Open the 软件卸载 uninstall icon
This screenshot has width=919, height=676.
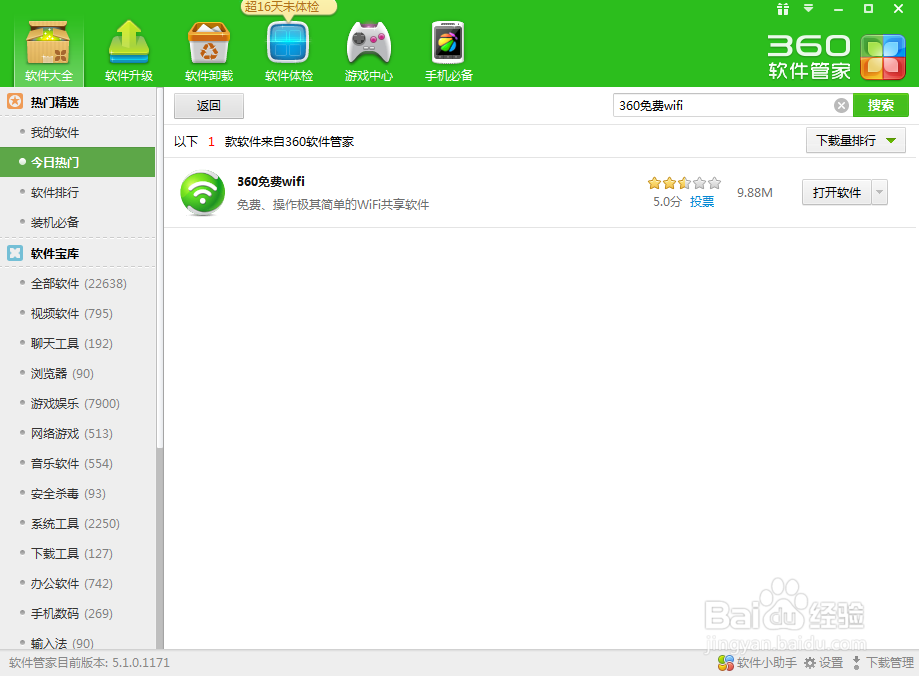pyautogui.click(x=209, y=52)
